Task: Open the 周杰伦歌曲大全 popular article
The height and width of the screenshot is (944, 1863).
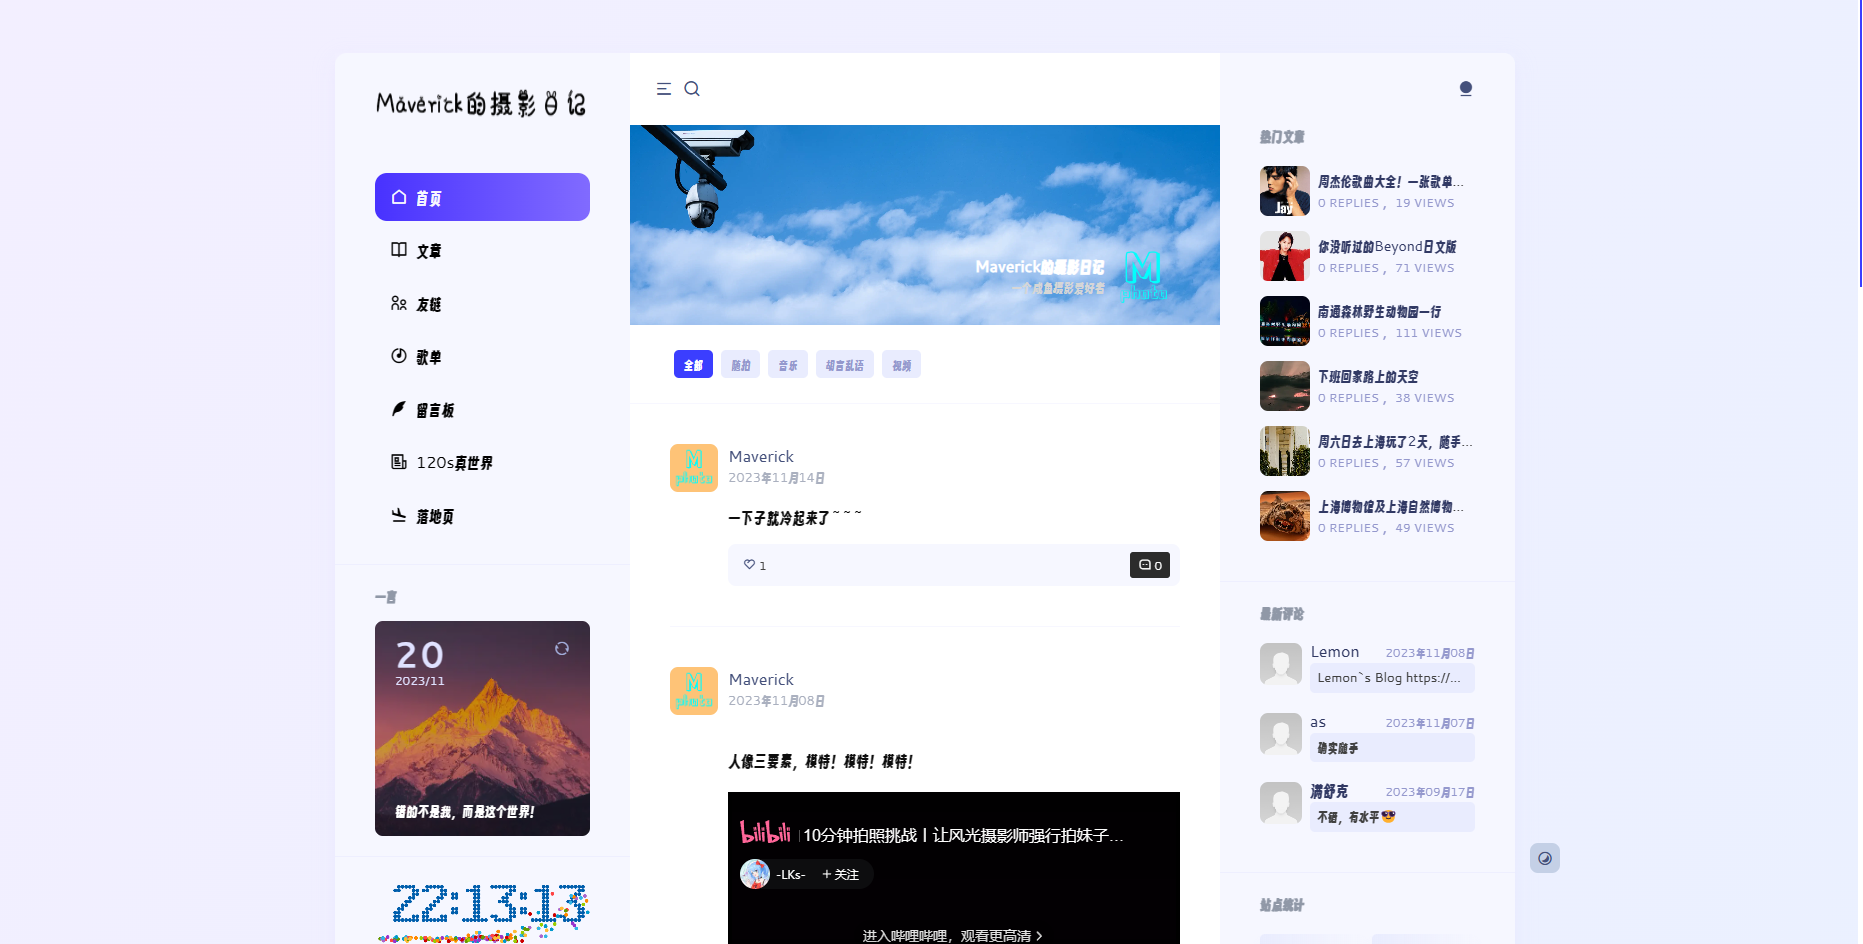Action: click(1389, 182)
